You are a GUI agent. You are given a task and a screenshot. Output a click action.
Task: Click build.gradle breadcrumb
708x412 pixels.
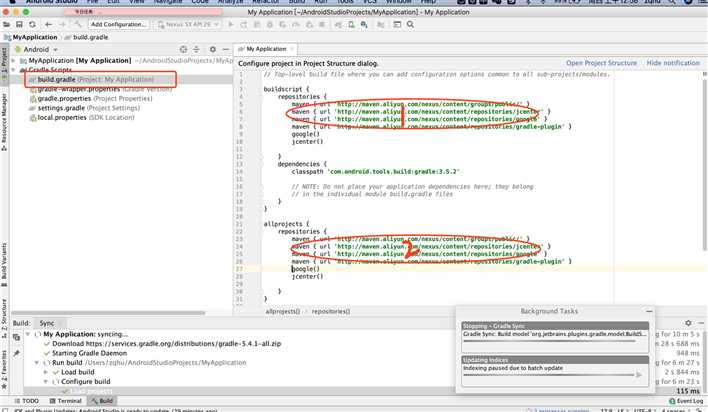coord(87,37)
